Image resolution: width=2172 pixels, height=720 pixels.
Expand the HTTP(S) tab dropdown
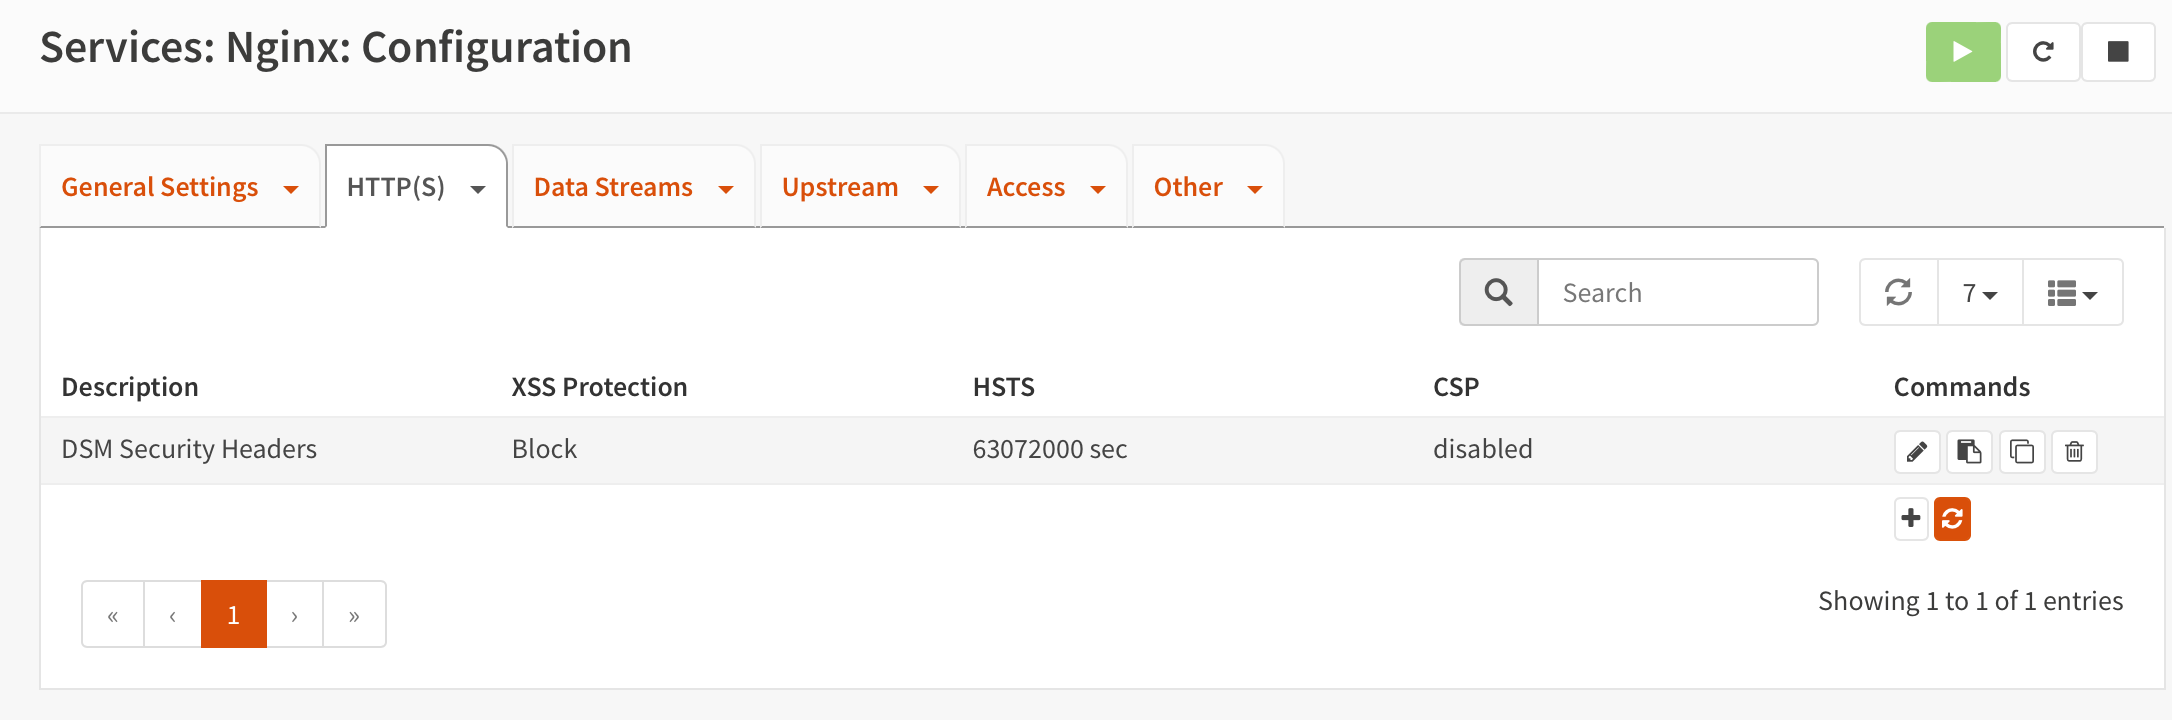tap(478, 189)
